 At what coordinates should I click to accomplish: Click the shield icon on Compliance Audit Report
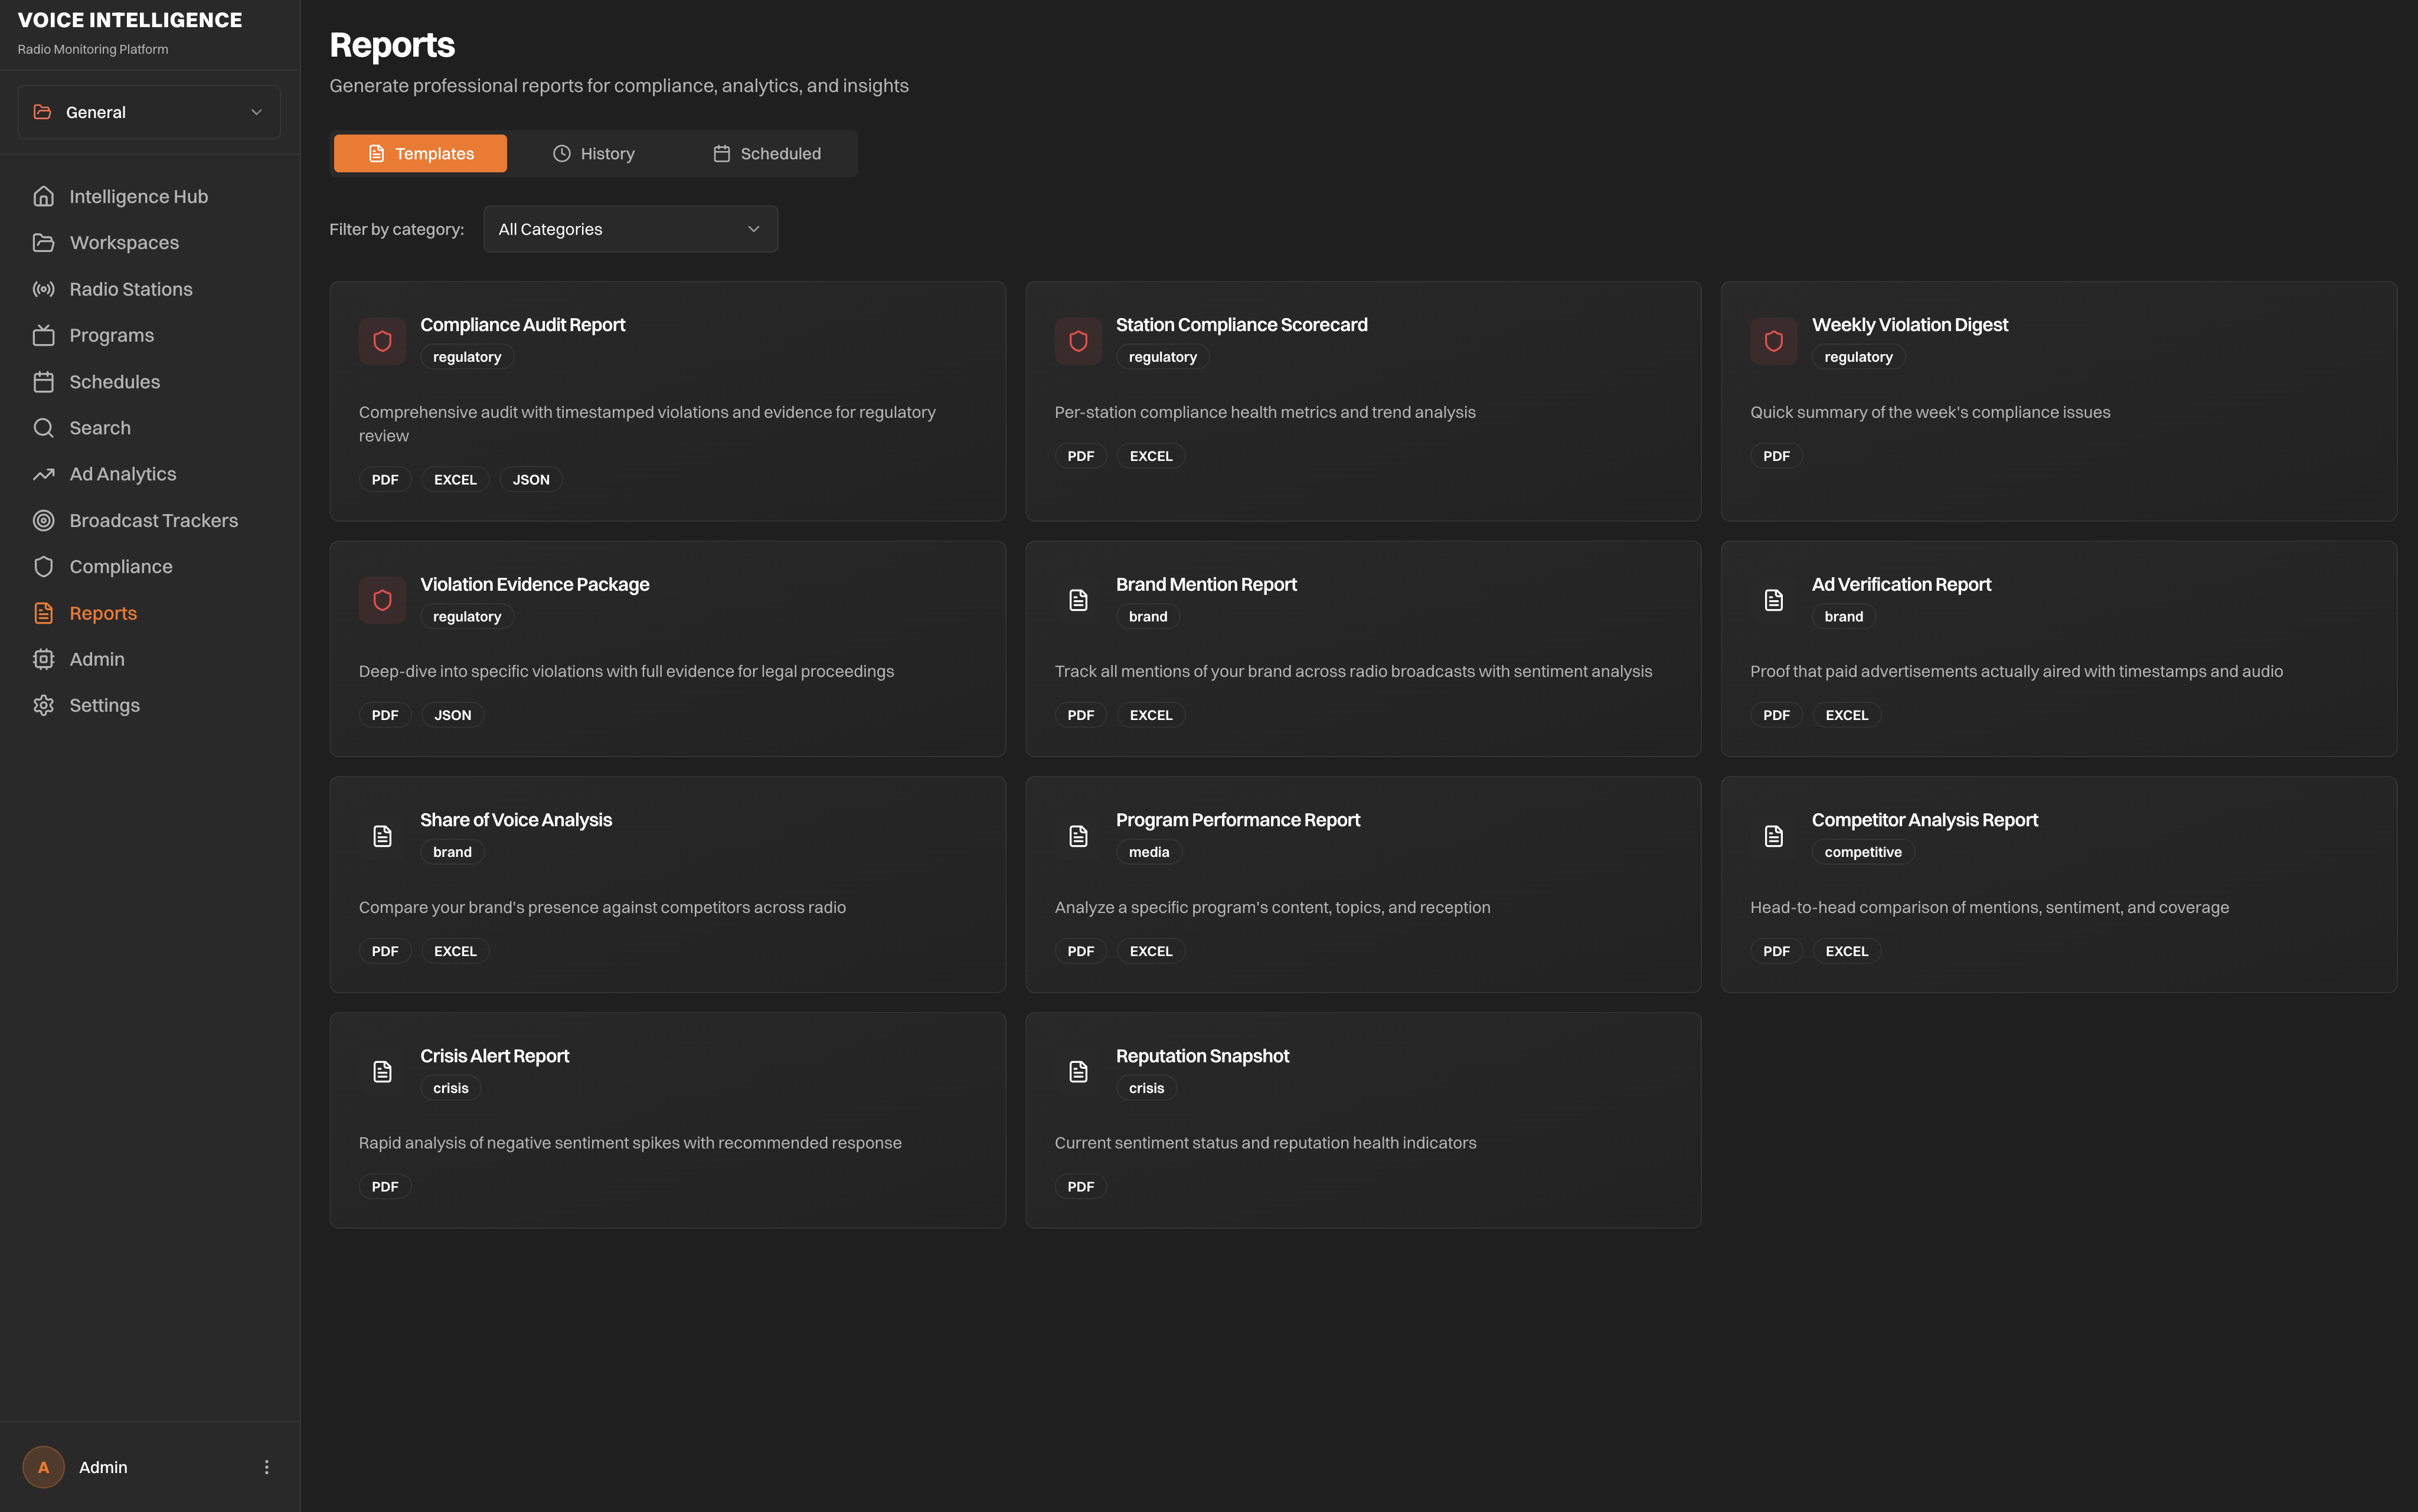pos(382,341)
